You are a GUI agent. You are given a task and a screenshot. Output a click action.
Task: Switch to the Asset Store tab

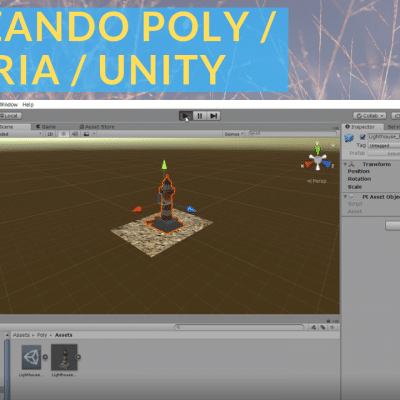(97, 127)
